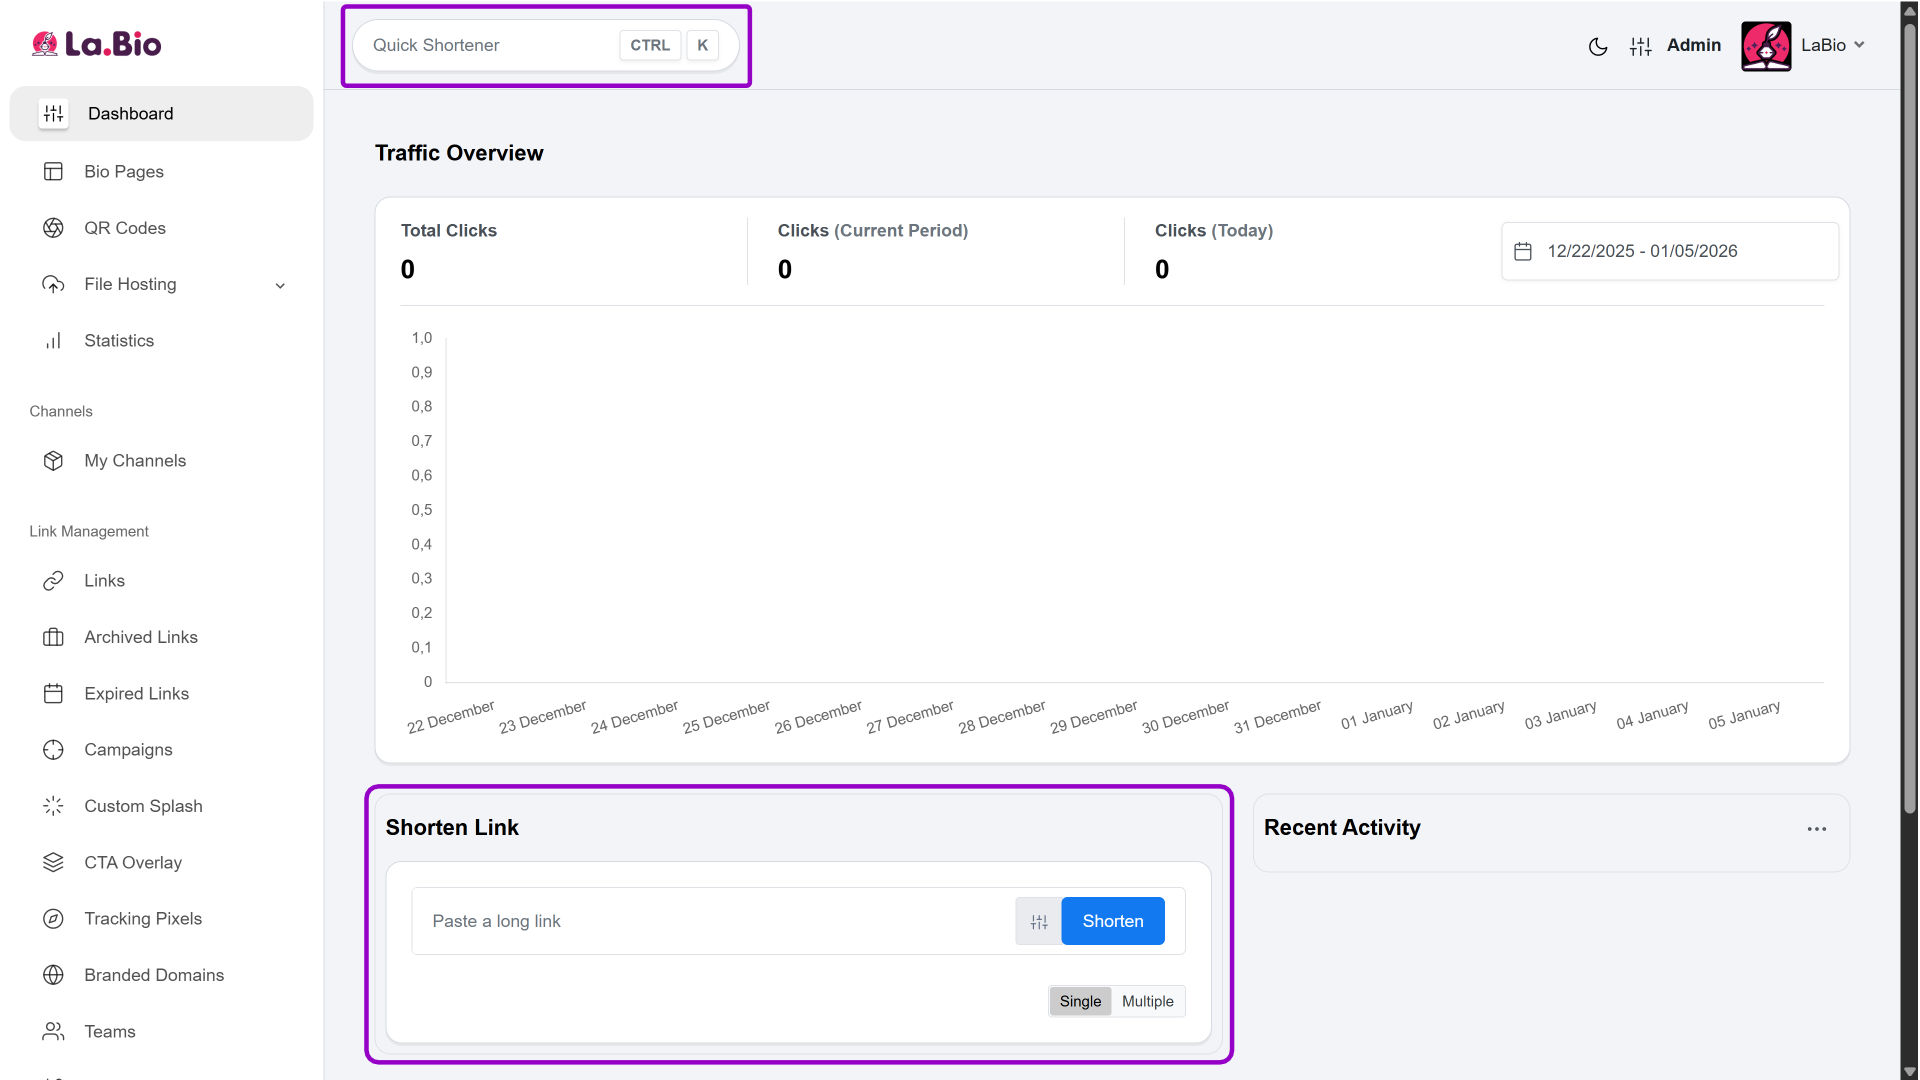
Task: Go to Archived Links menu item
Action: point(140,638)
